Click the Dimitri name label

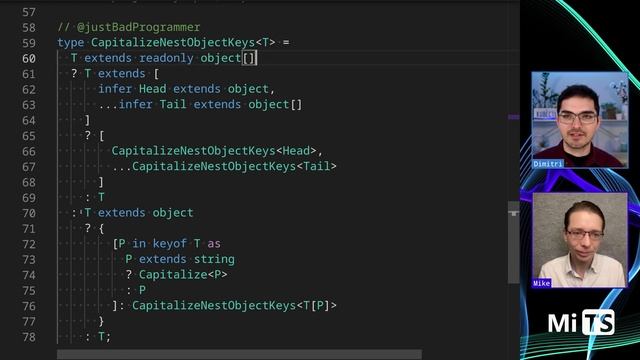(548, 164)
